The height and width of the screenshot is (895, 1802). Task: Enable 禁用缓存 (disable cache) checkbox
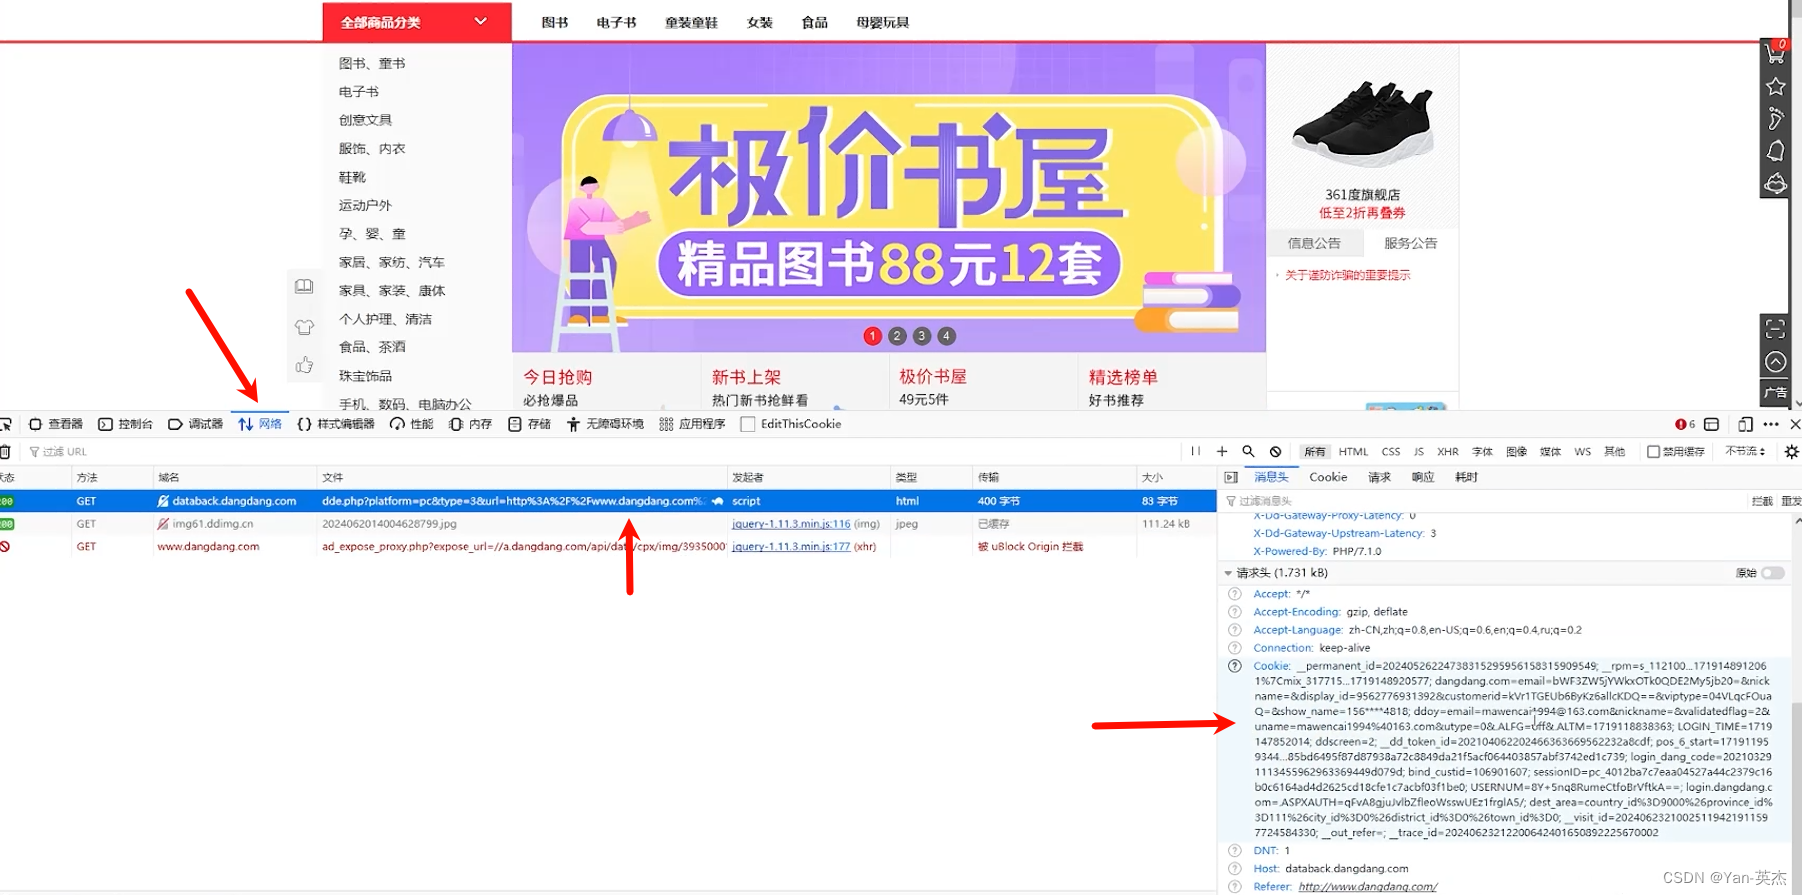[1653, 452]
